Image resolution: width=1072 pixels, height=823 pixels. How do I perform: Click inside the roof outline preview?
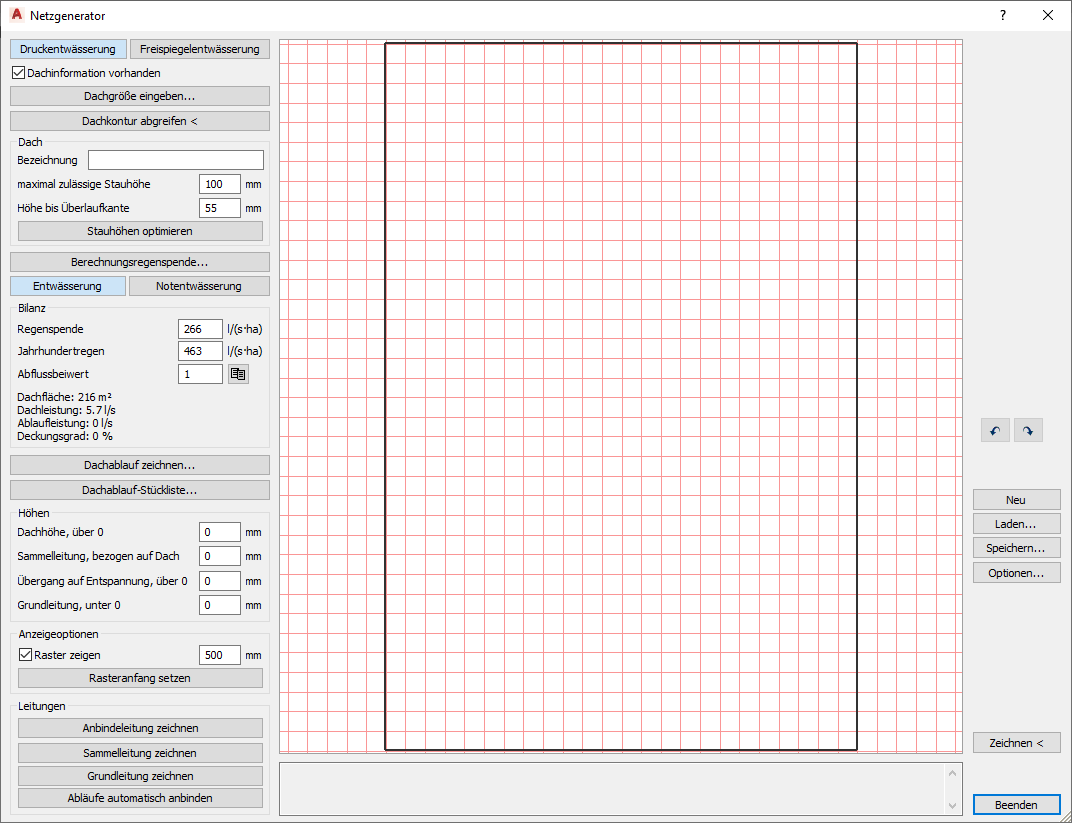pos(621,396)
